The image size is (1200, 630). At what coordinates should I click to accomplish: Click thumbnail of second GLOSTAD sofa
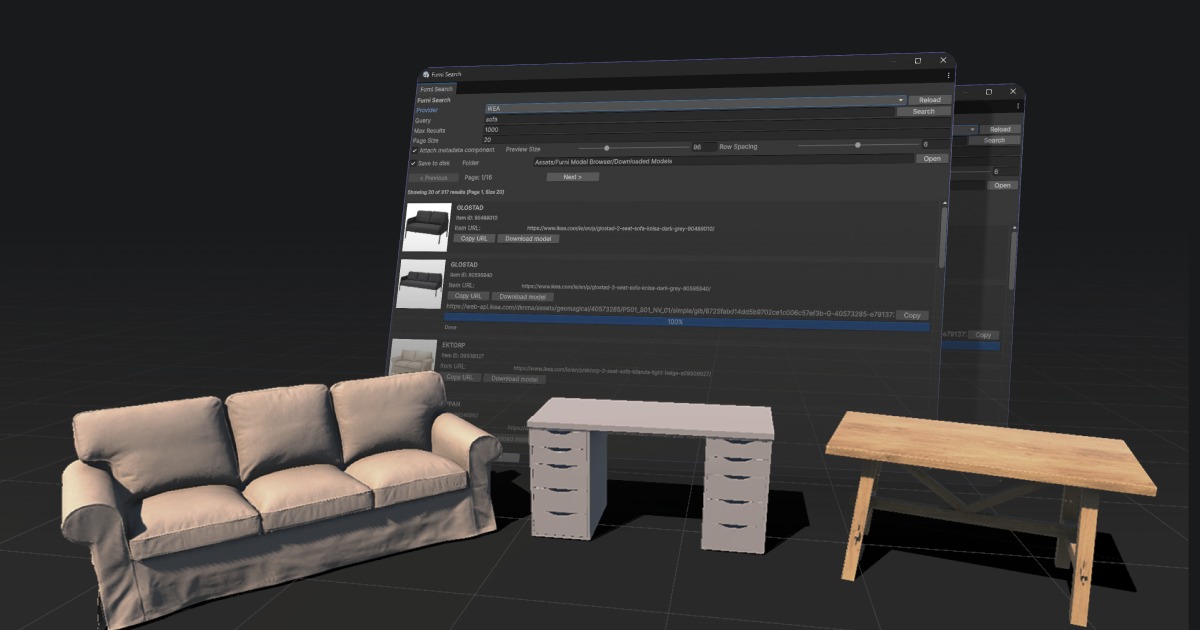[420, 285]
